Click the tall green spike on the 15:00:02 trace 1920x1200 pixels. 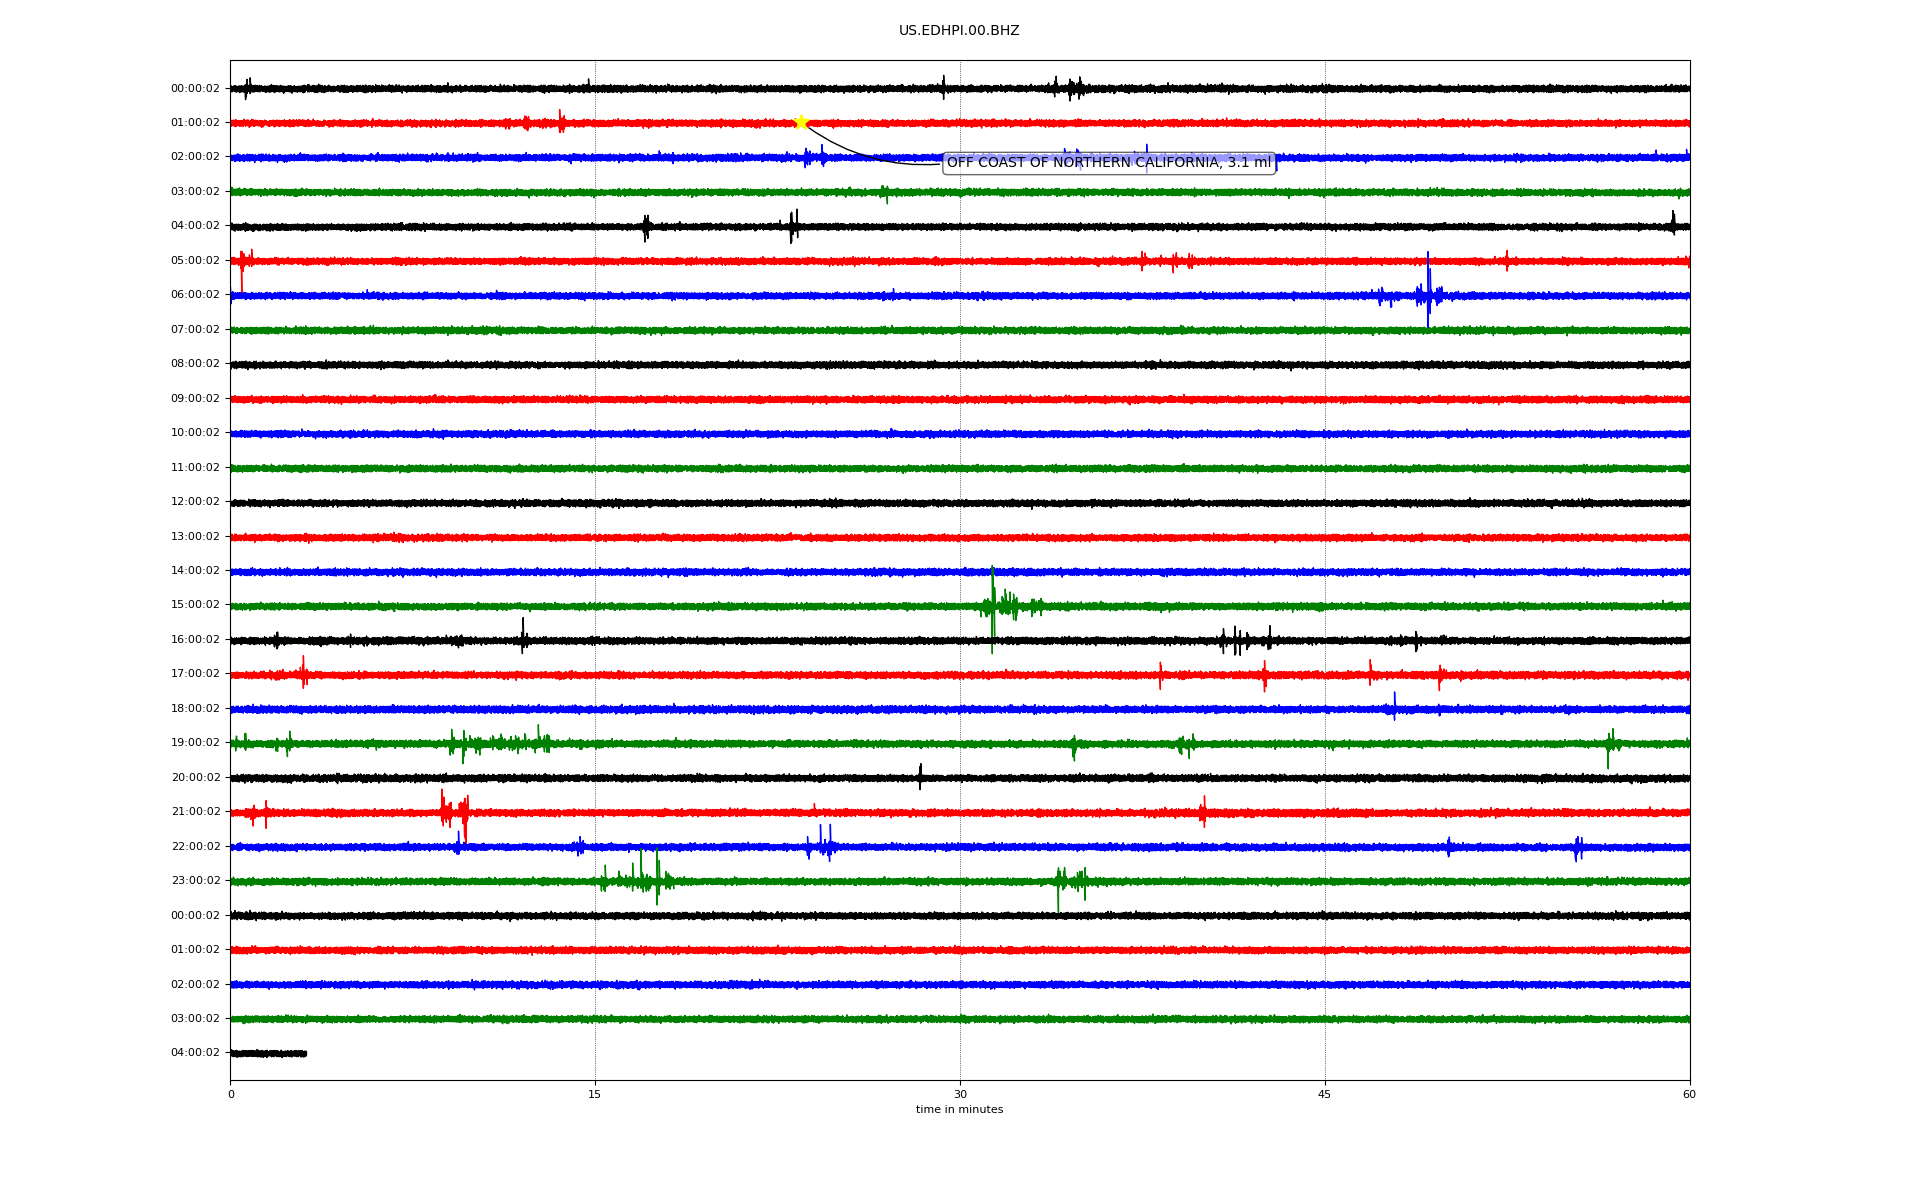[x=992, y=610]
